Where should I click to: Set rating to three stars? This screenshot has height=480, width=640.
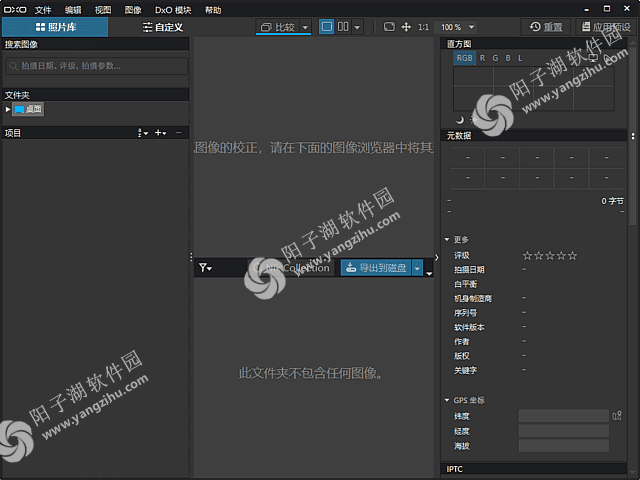click(550, 256)
